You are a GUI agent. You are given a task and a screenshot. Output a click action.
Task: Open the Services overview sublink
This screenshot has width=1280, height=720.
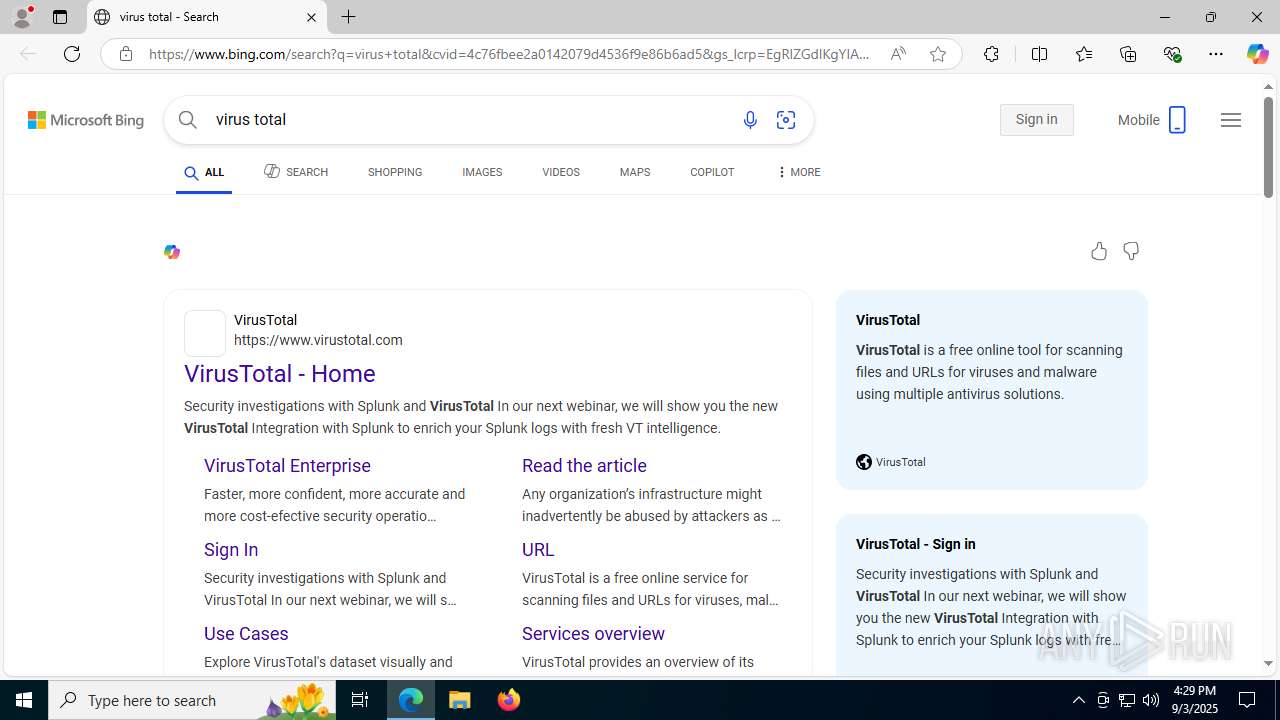click(593, 634)
